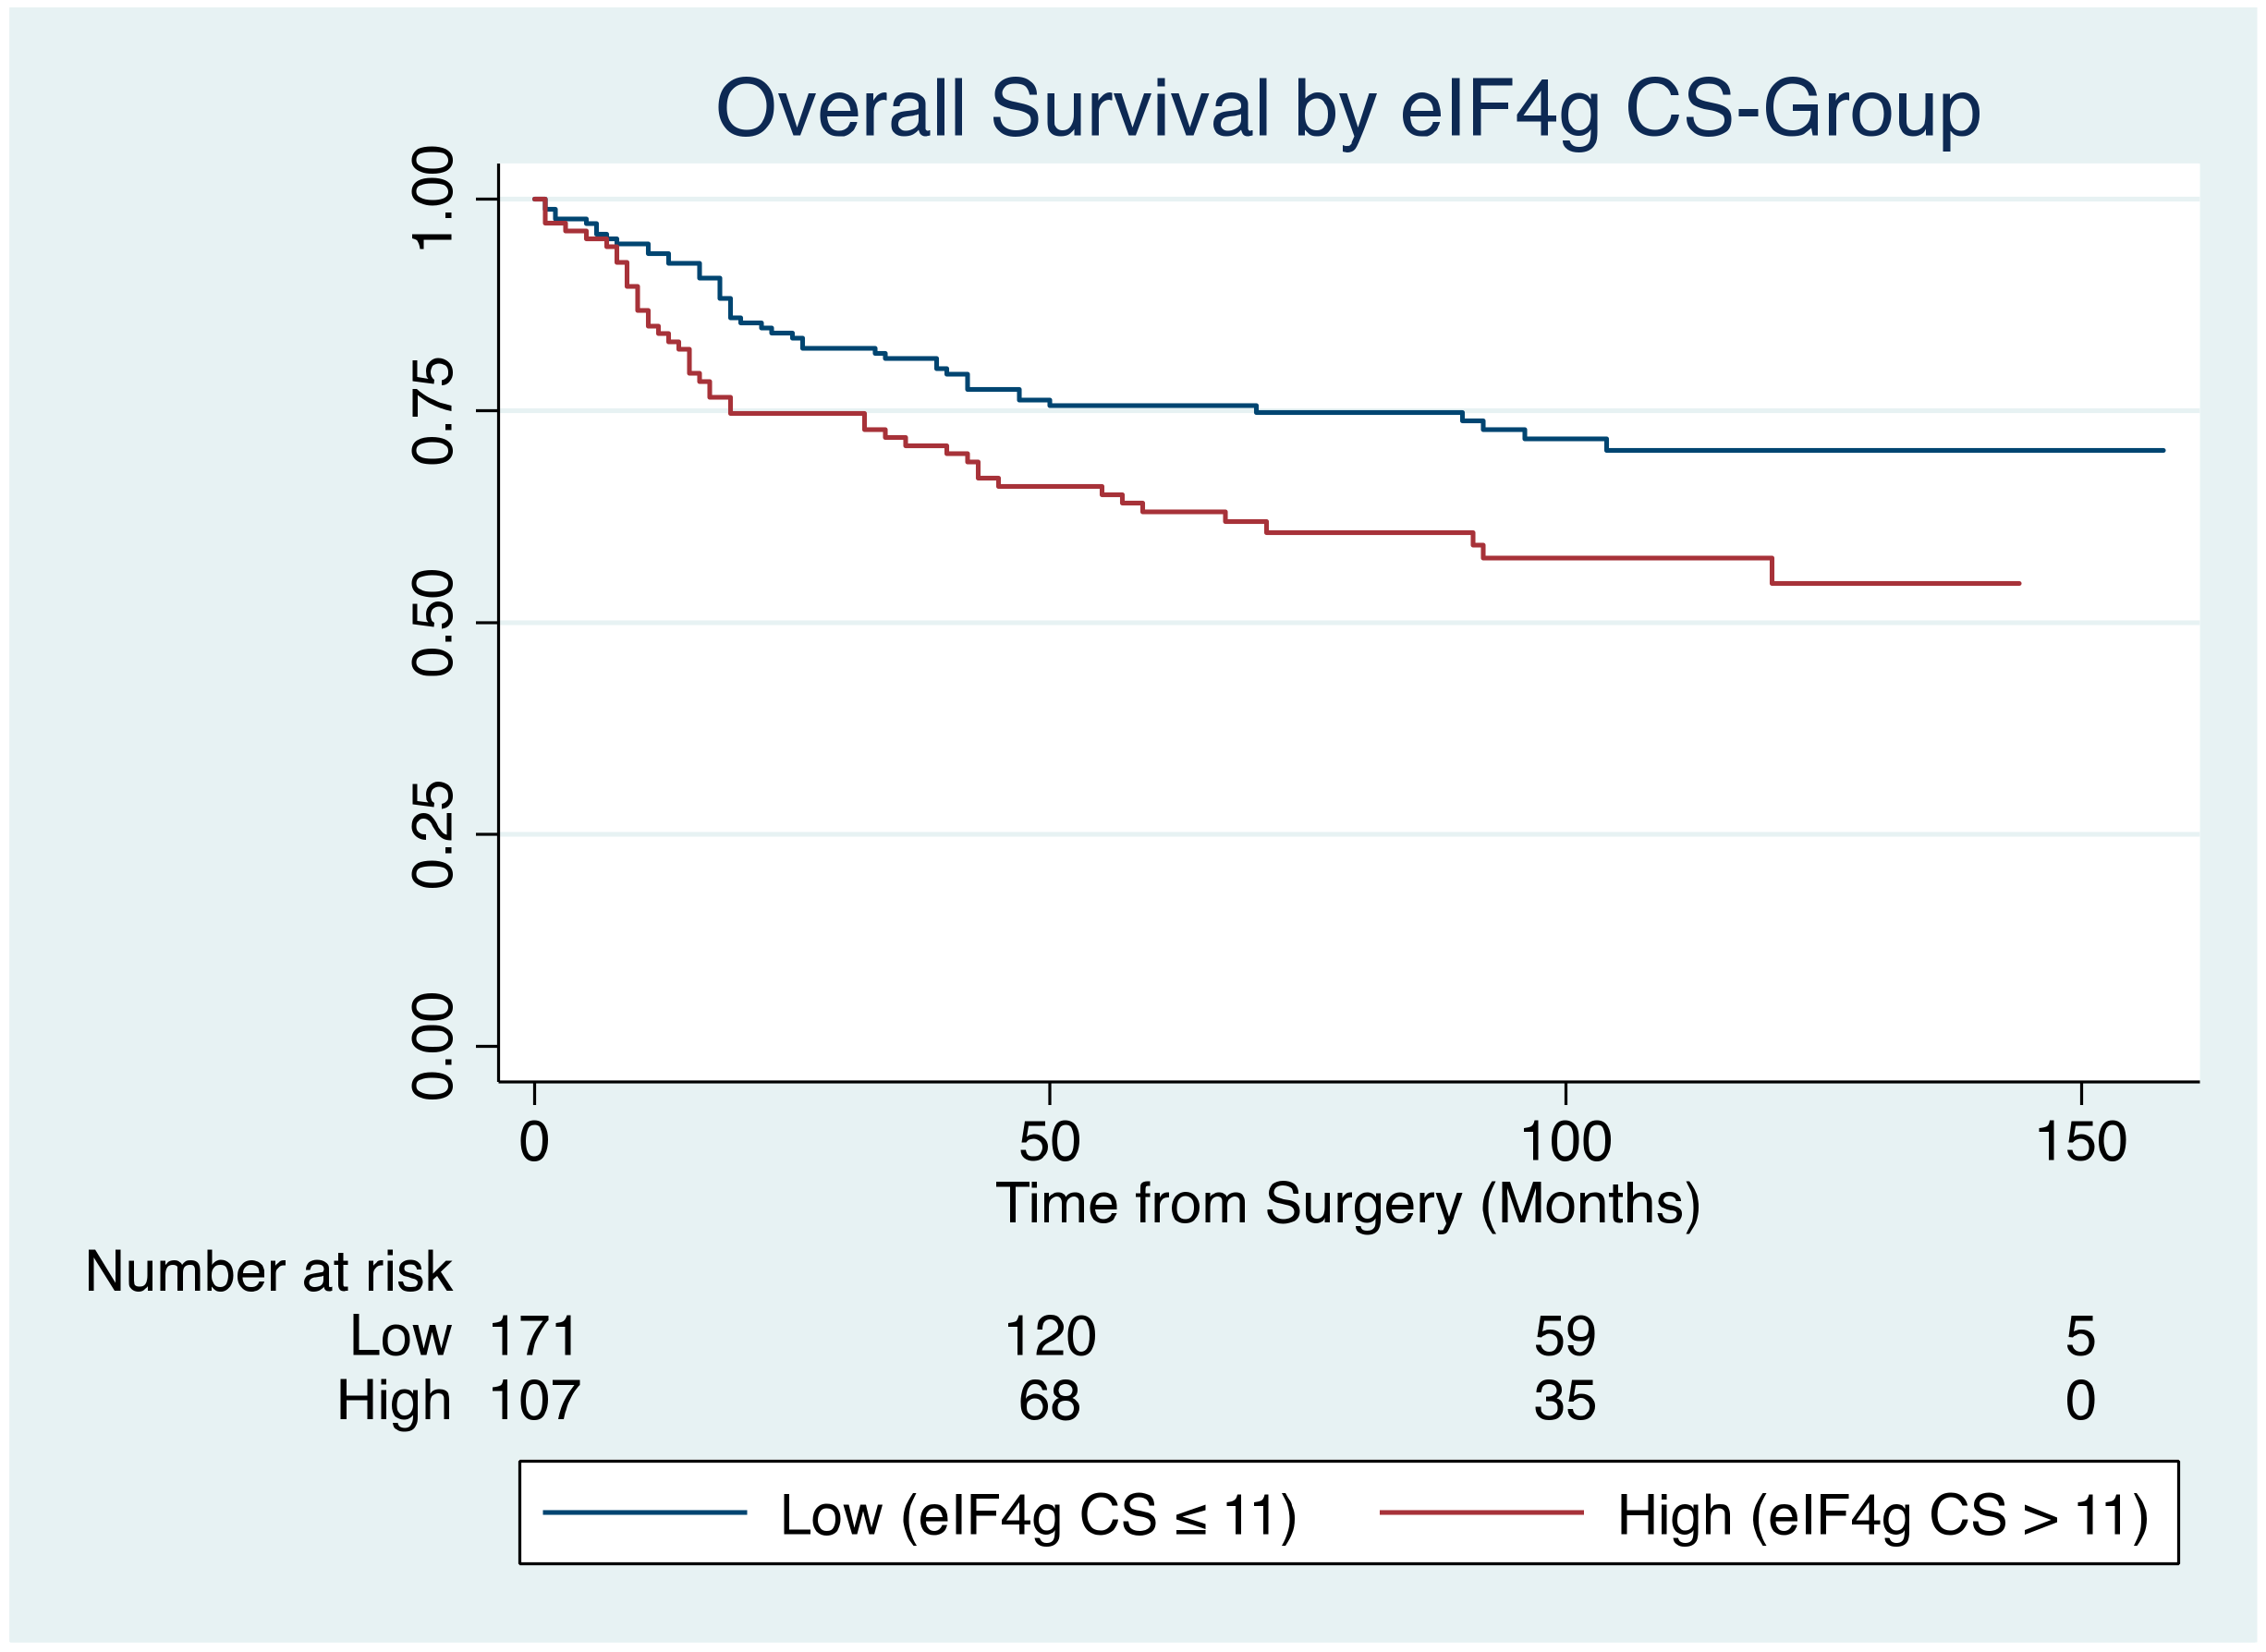This screenshot has height=1652, width=2266.
Task: Click the 150 x-axis tick label
Action: point(2081,1142)
